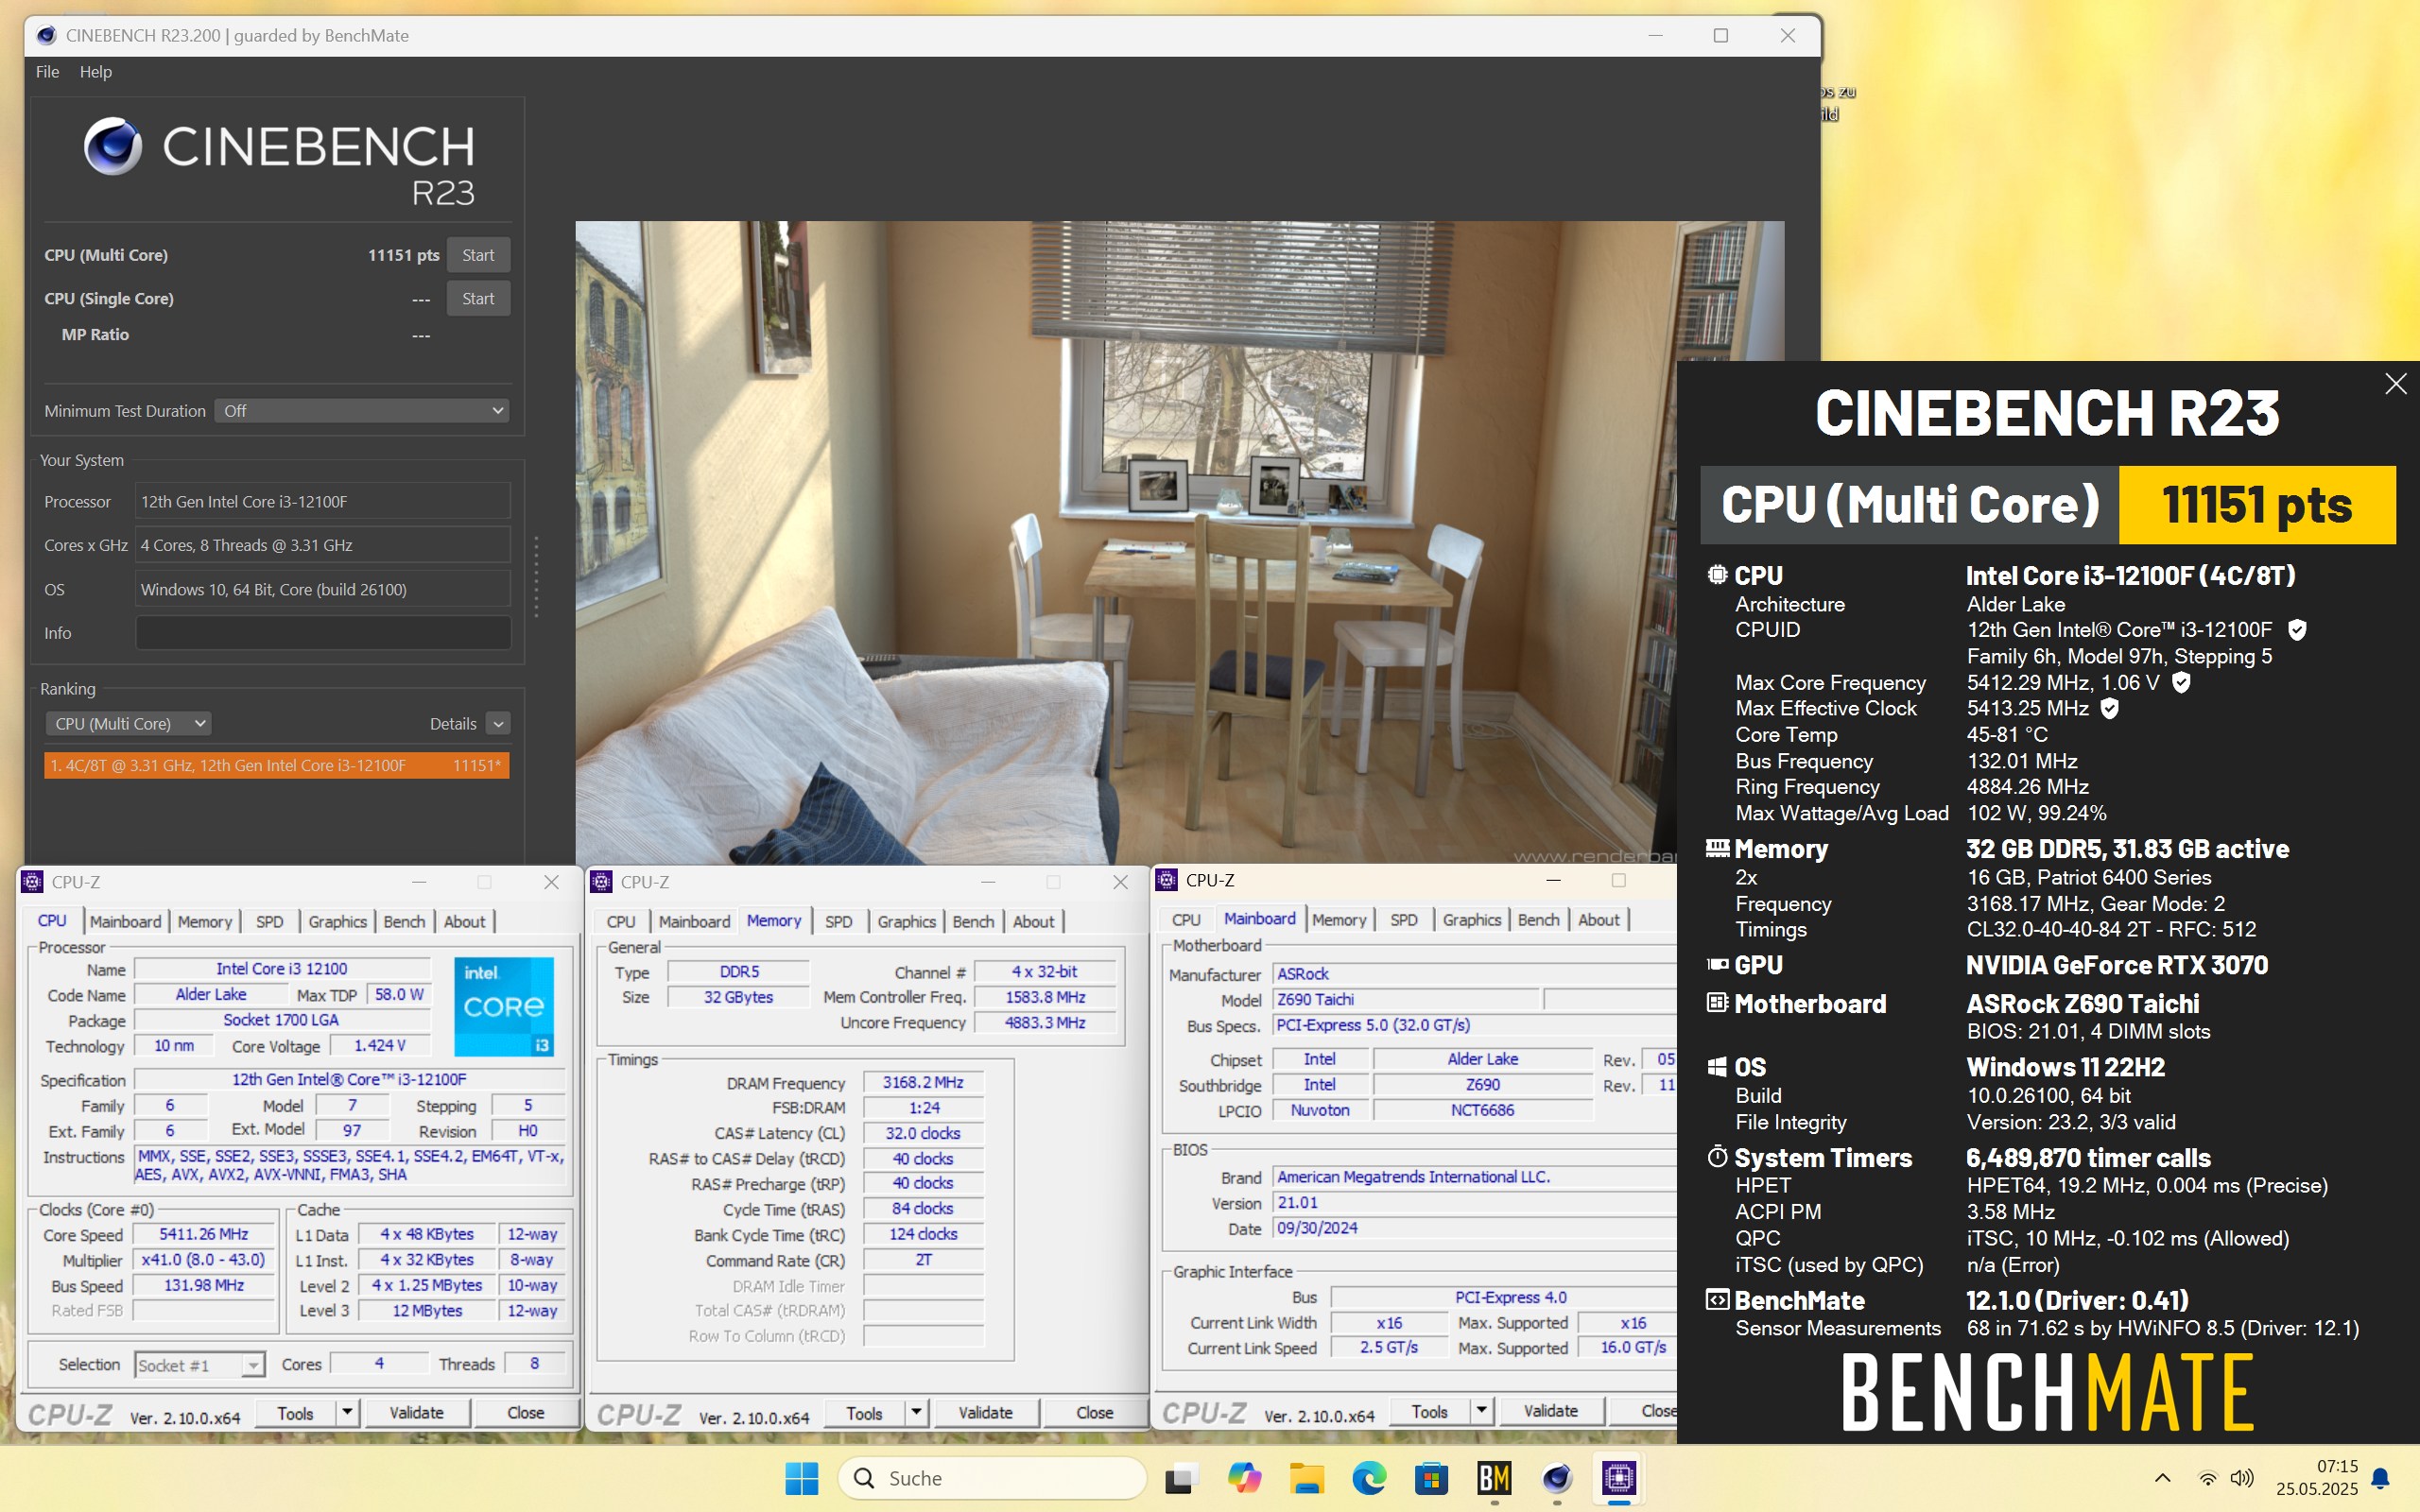
Task: Switch to Memory tab in the first CPU-Z window
Action: tap(205, 921)
